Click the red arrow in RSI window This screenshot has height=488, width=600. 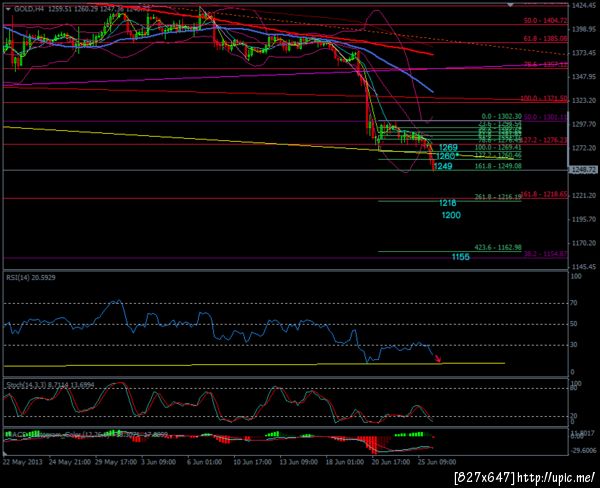(x=437, y=358)
